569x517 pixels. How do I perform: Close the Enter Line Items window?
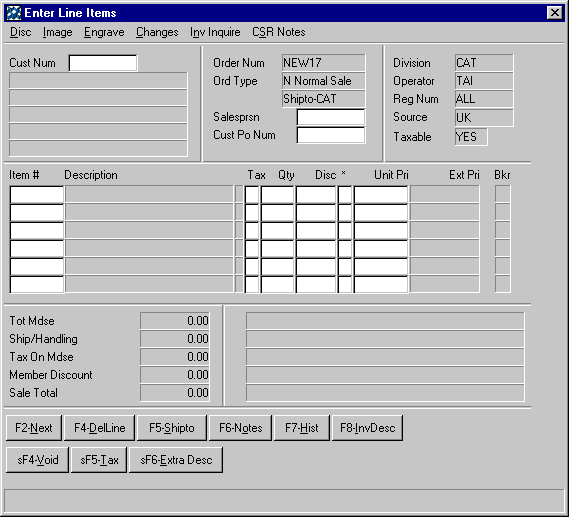coord(554,13)
